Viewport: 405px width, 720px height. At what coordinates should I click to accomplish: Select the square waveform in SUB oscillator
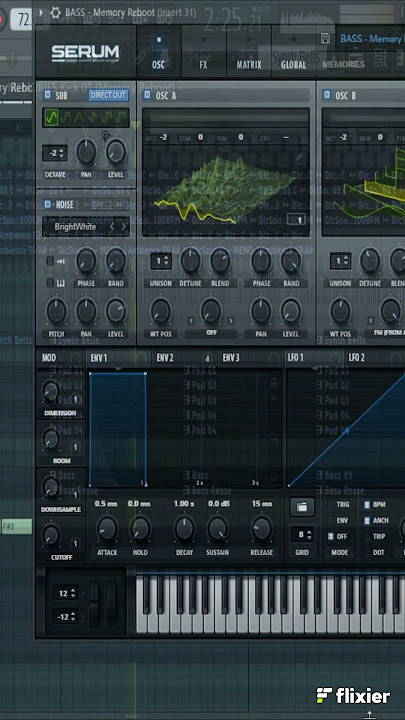pyautogui.click(x=108, y=118)
